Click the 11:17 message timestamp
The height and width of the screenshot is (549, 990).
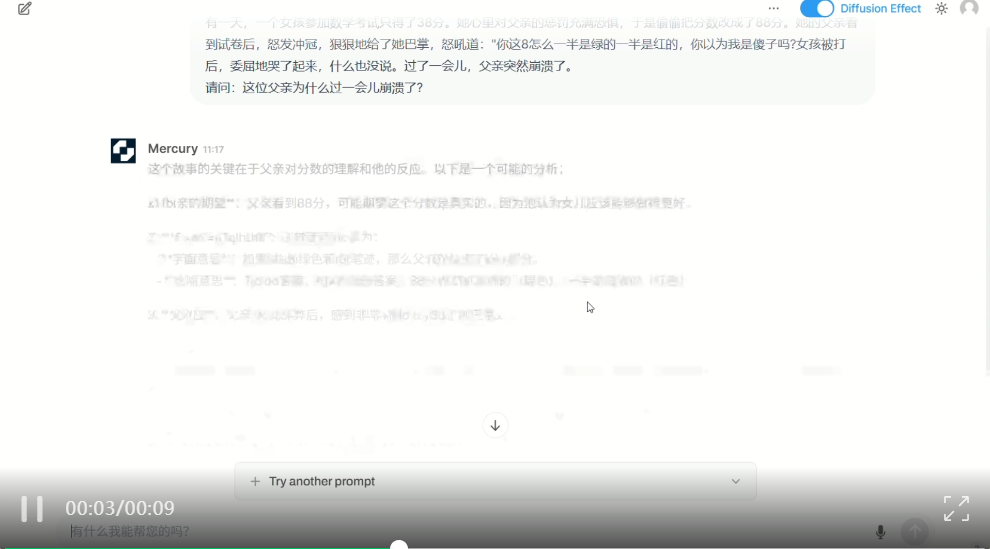pos(213,150)
